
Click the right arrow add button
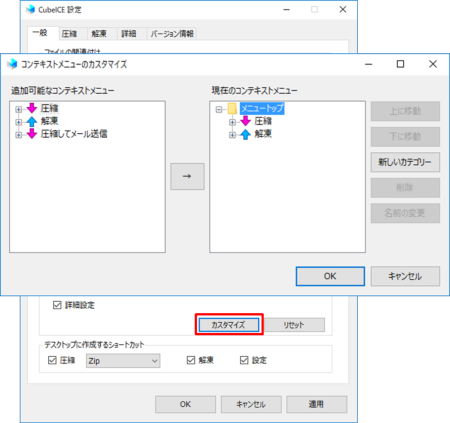tap(187, 176)
